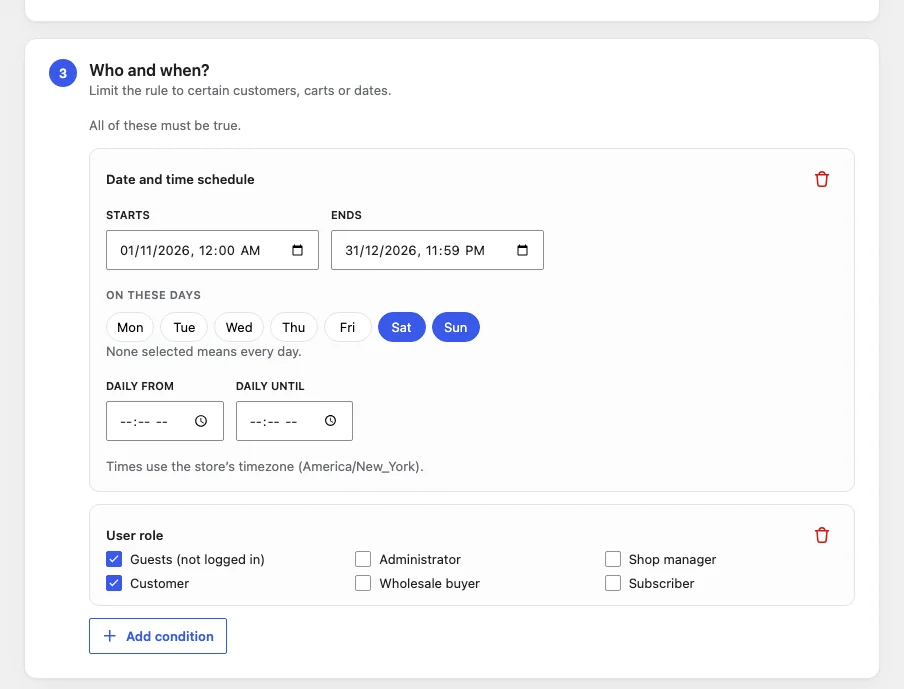Toggle the Wed day pill
Image resolution: width=904 pixels, height=689 pixels.
coord(239,327)
